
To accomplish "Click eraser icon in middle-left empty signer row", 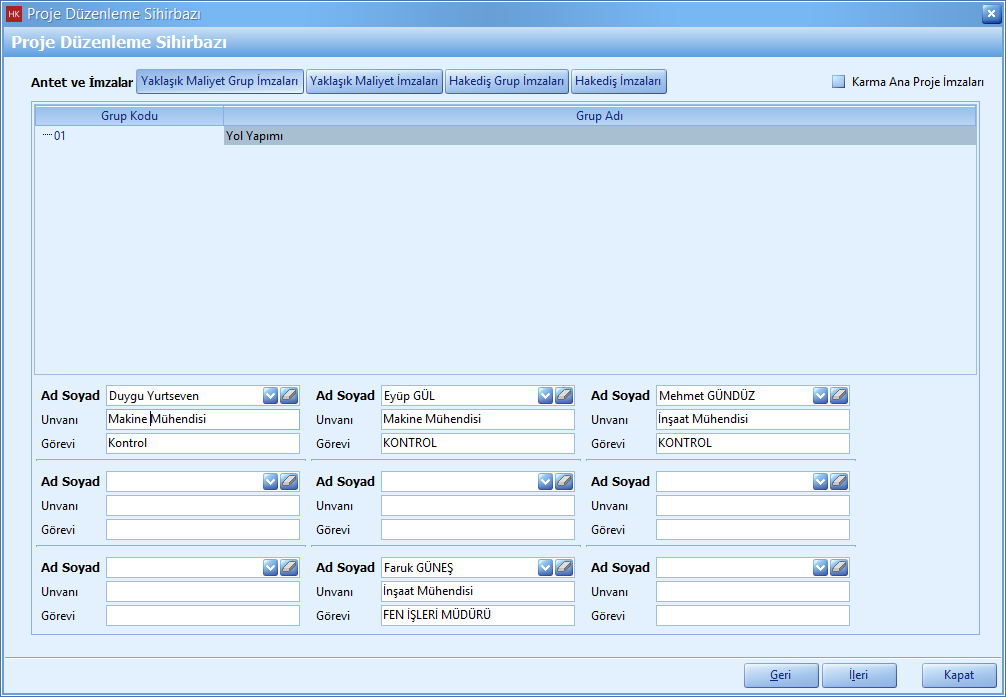I will 289,481.
